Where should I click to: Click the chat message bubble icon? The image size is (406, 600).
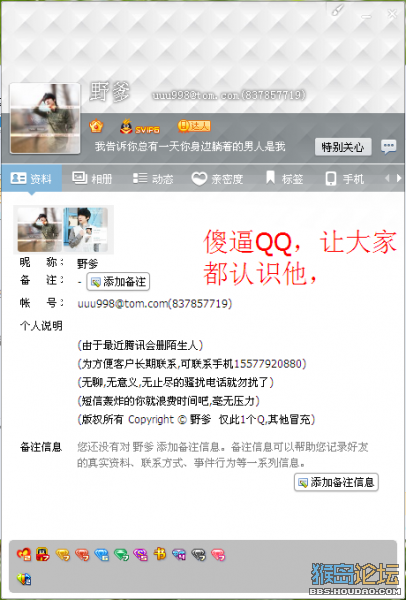(x=388, y=146)
